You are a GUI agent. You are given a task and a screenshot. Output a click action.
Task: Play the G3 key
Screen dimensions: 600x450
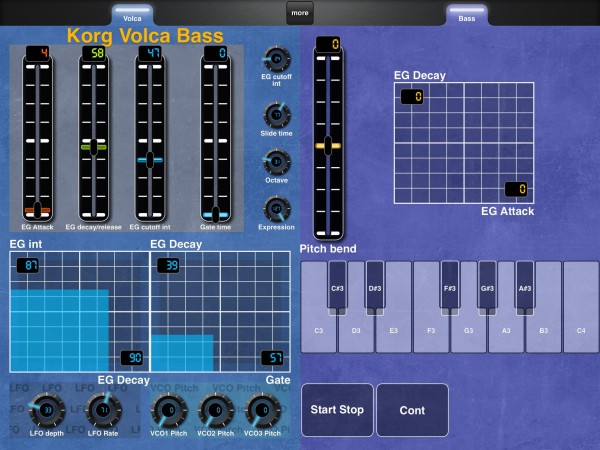(468, 331)
